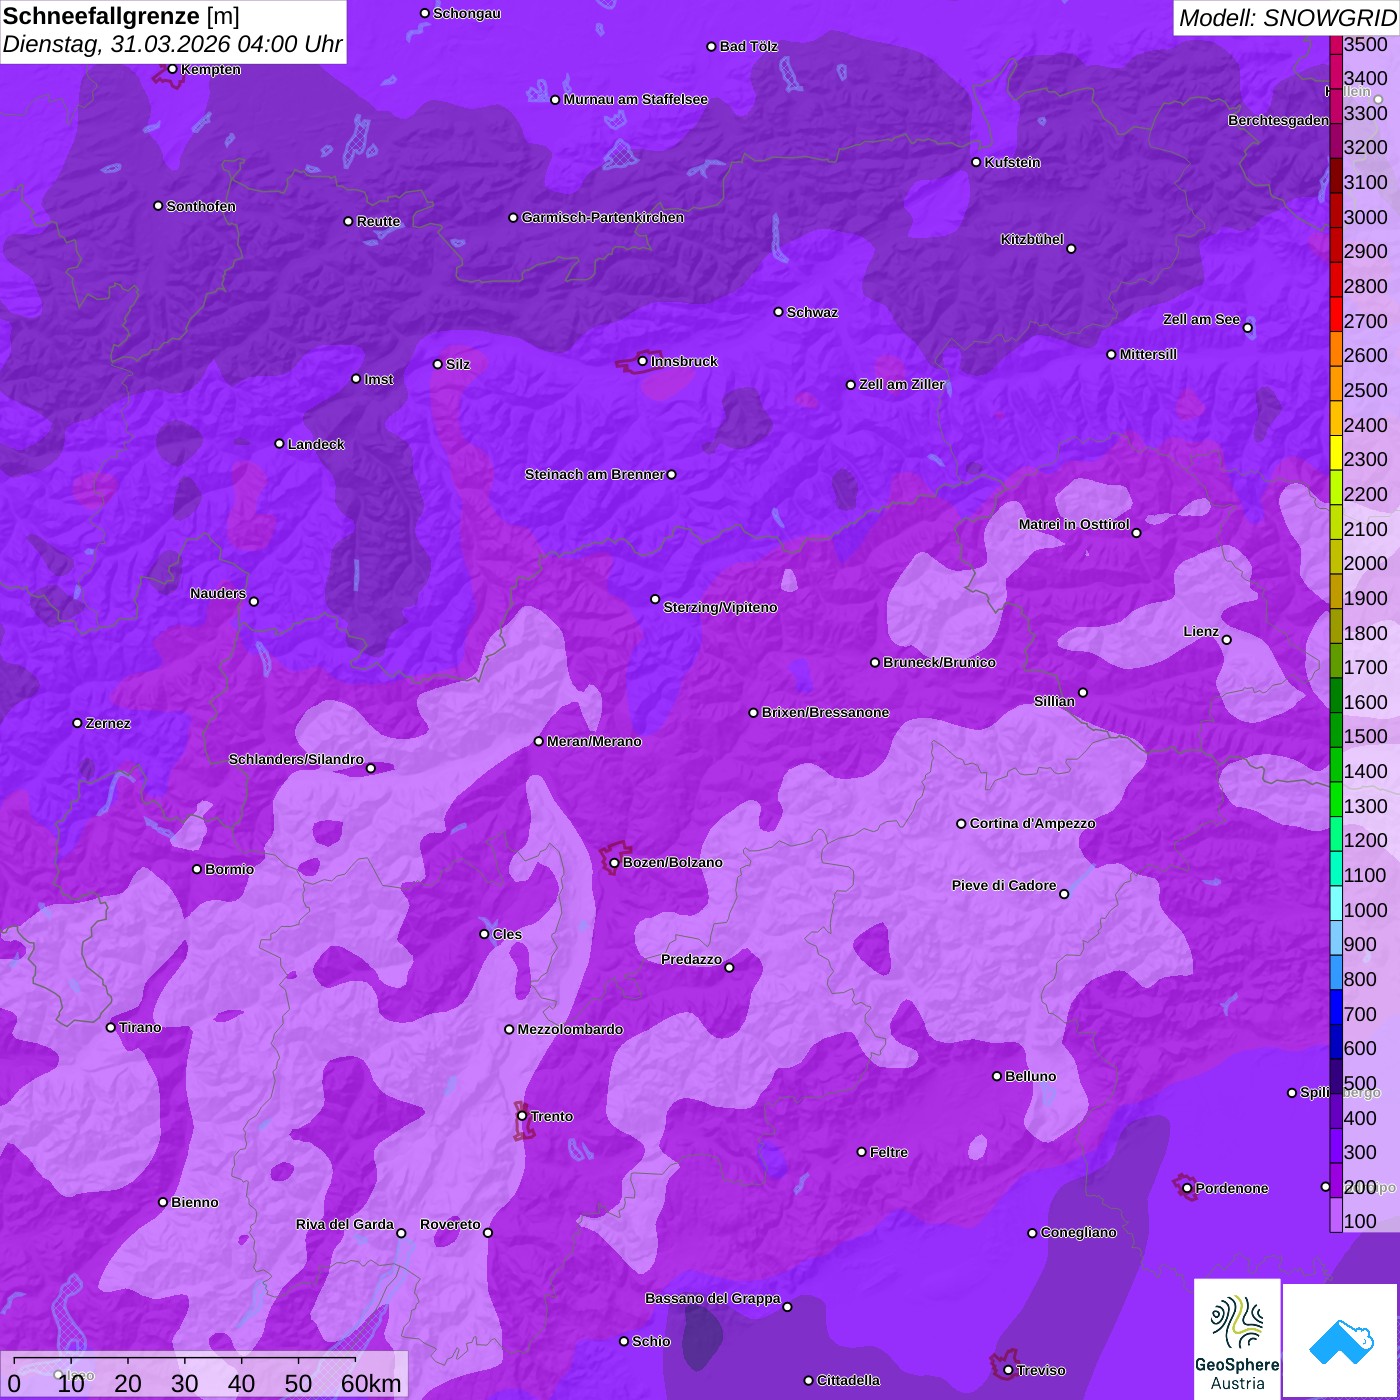Click the Kempten city marker

(172, 69)
